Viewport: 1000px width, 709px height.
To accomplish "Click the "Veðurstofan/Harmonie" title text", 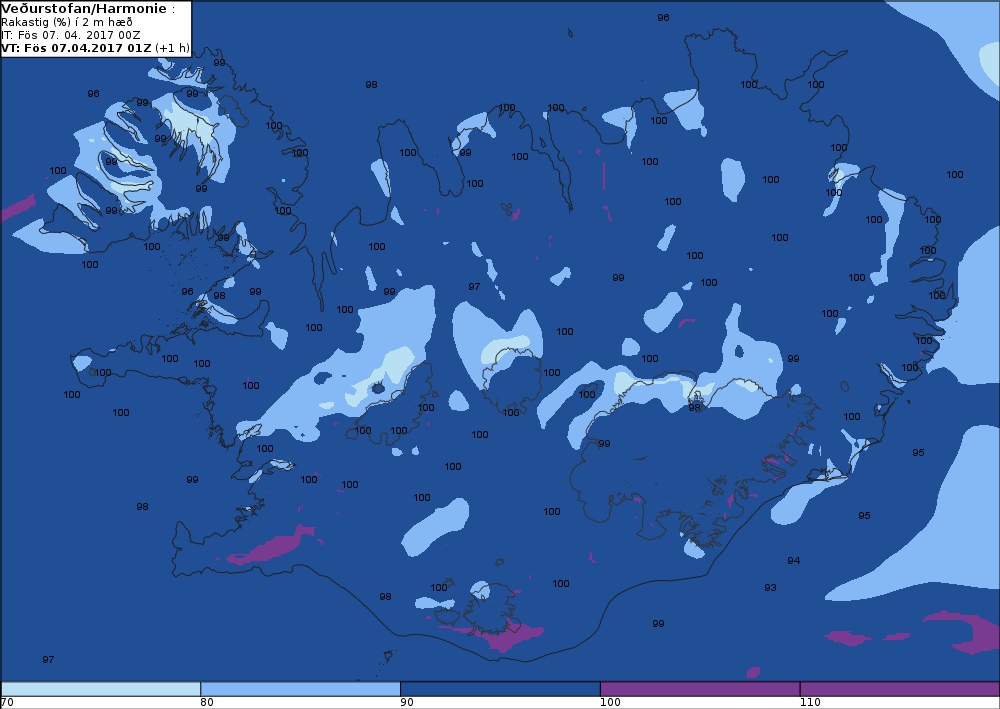I will (x=84, y=9).
